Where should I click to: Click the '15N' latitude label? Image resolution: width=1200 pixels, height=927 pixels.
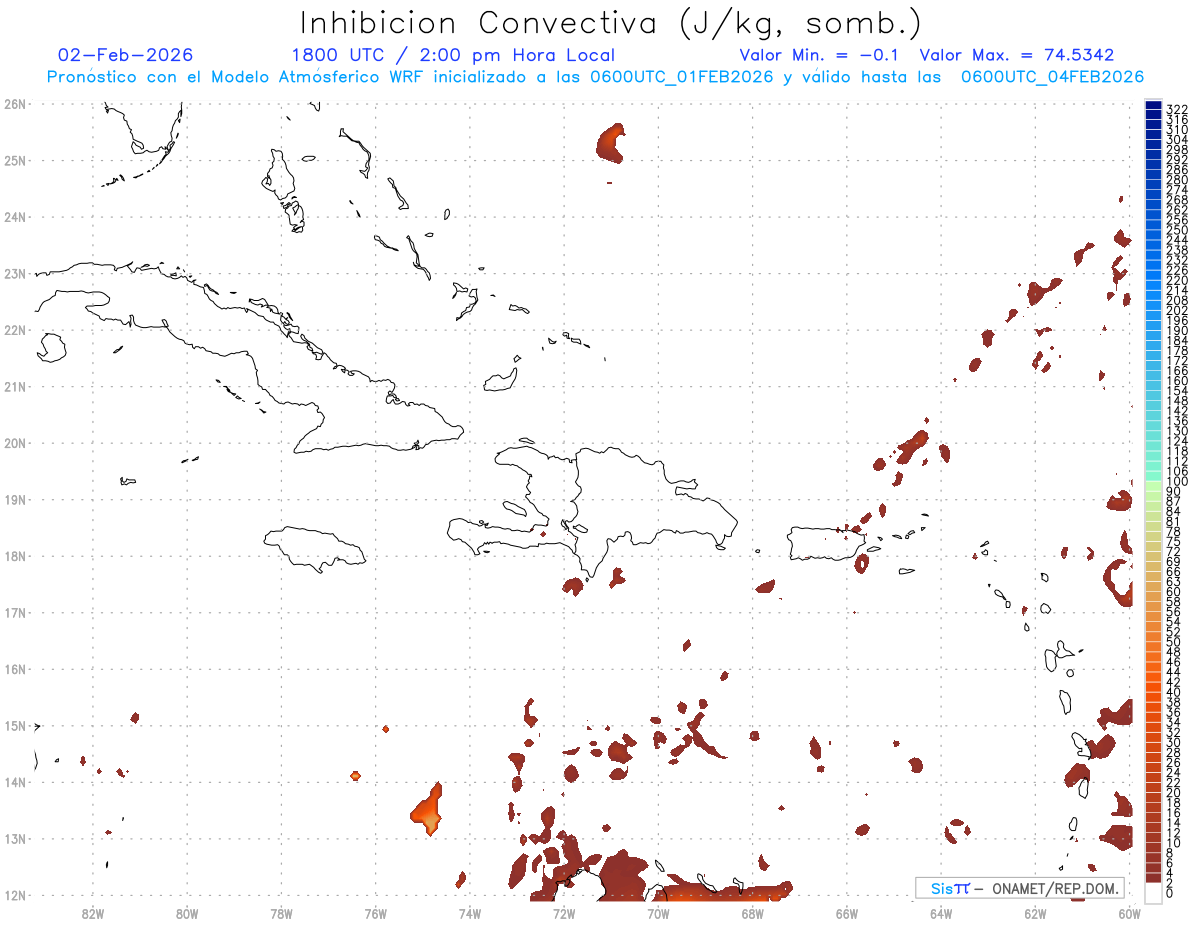[x=15, y=725]
